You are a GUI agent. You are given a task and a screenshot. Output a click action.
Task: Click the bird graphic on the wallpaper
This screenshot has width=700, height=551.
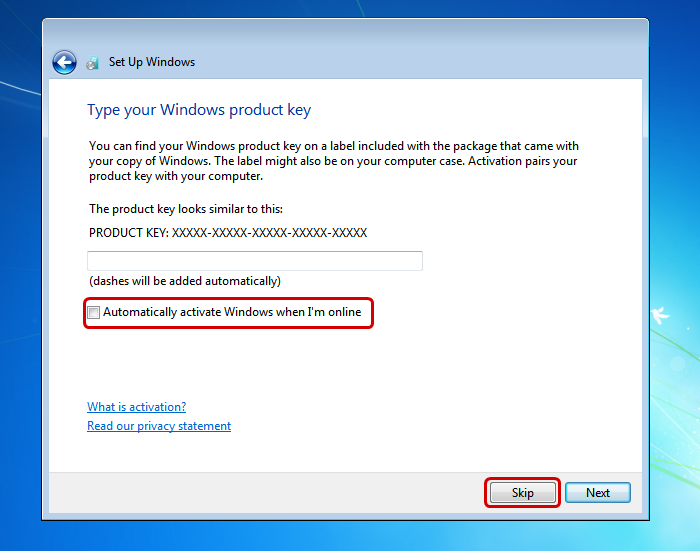[660, 314]
